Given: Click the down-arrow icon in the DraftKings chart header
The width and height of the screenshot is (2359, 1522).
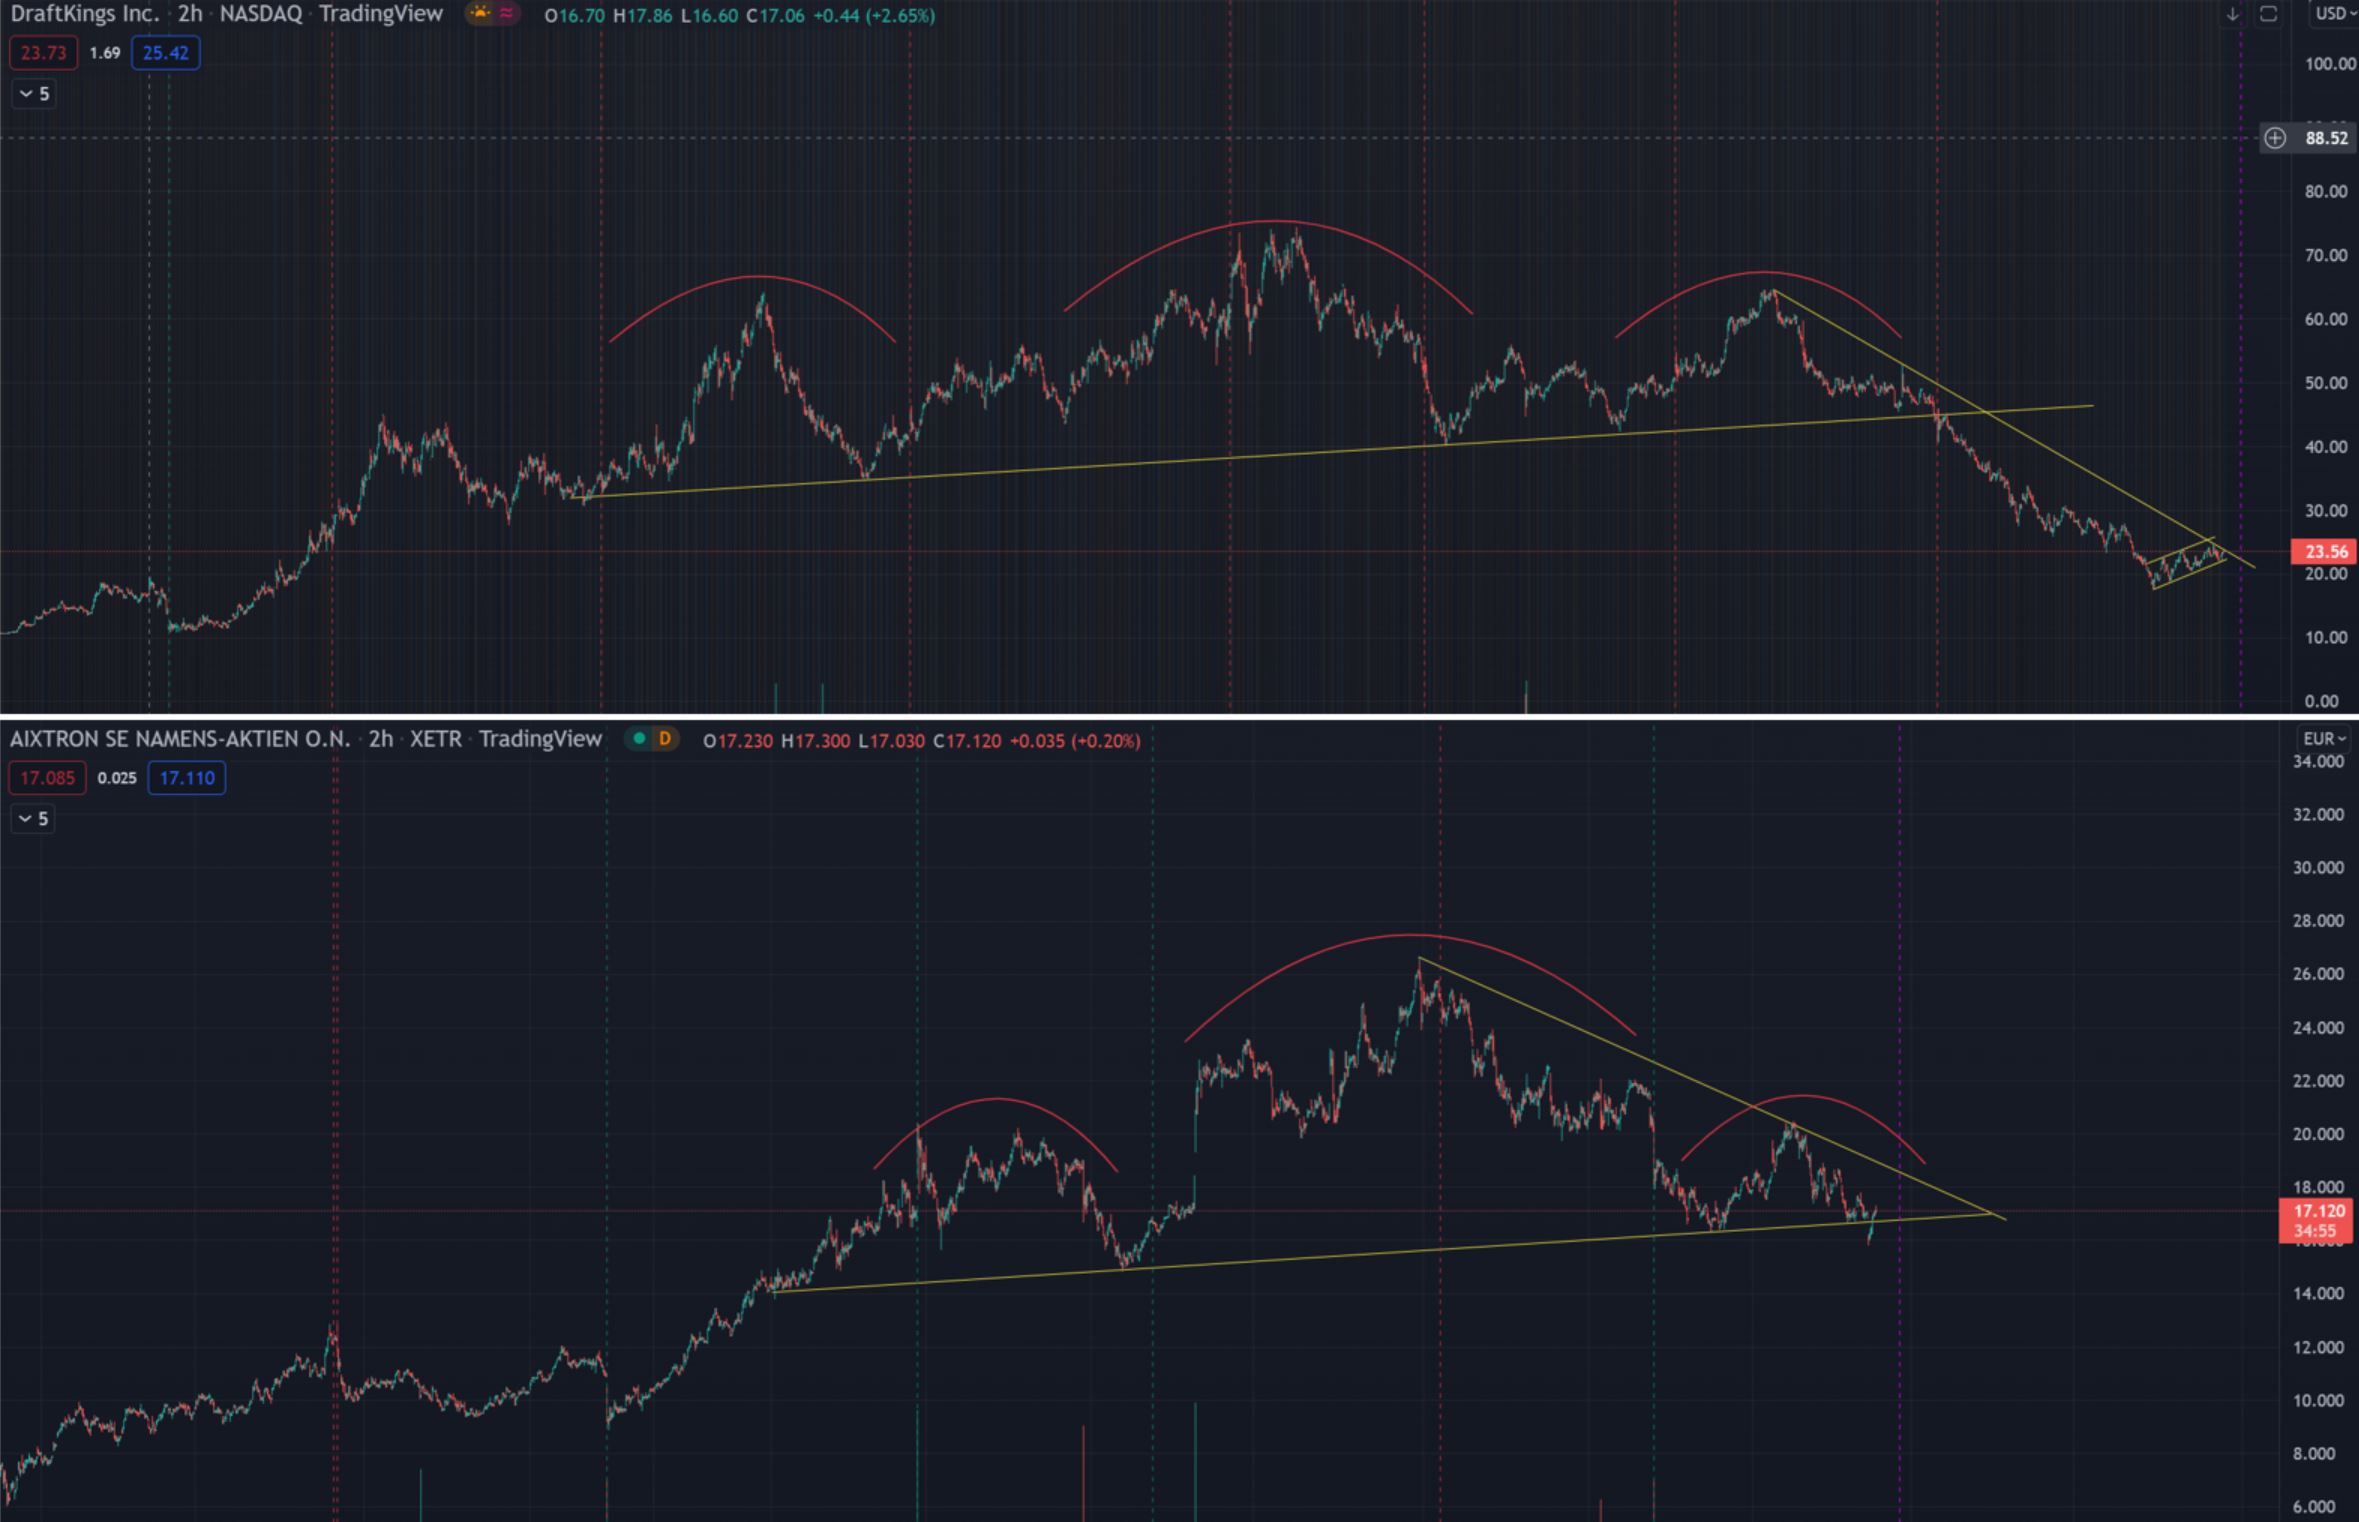Looking at the screenshot, I should (2232, 14).
